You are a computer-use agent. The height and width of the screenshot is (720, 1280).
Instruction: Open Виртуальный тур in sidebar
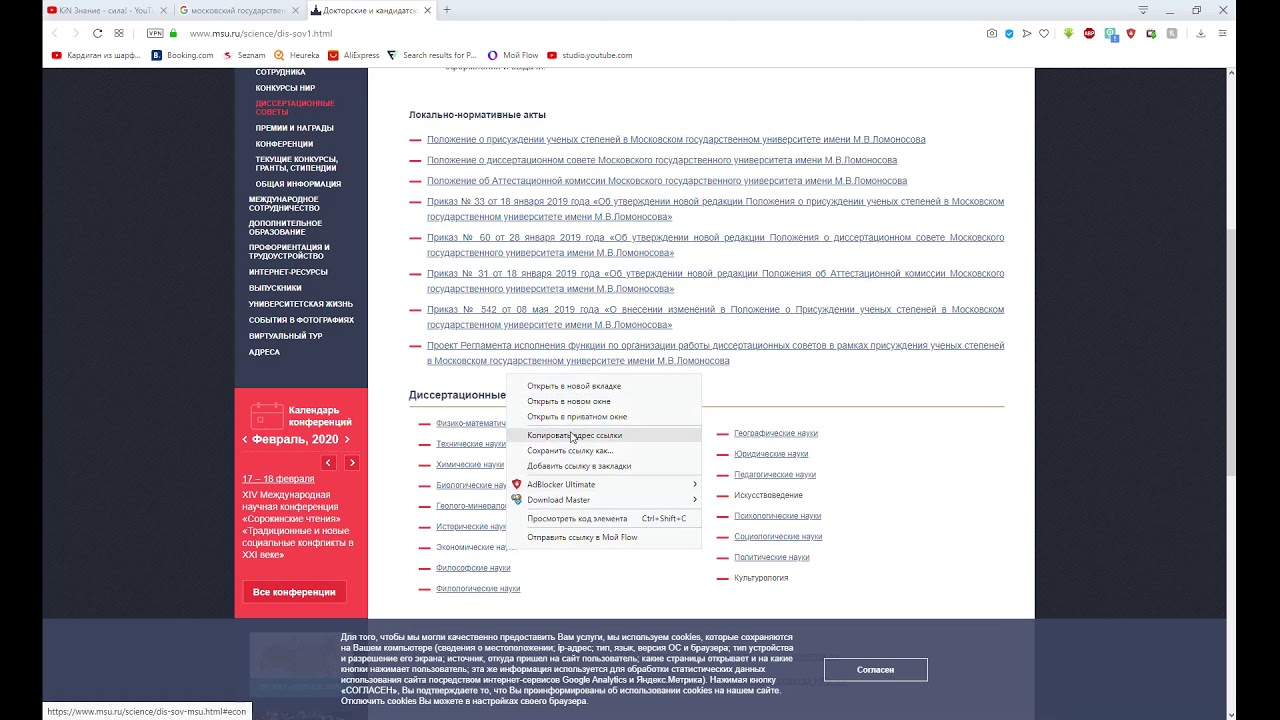coord(285,336)
